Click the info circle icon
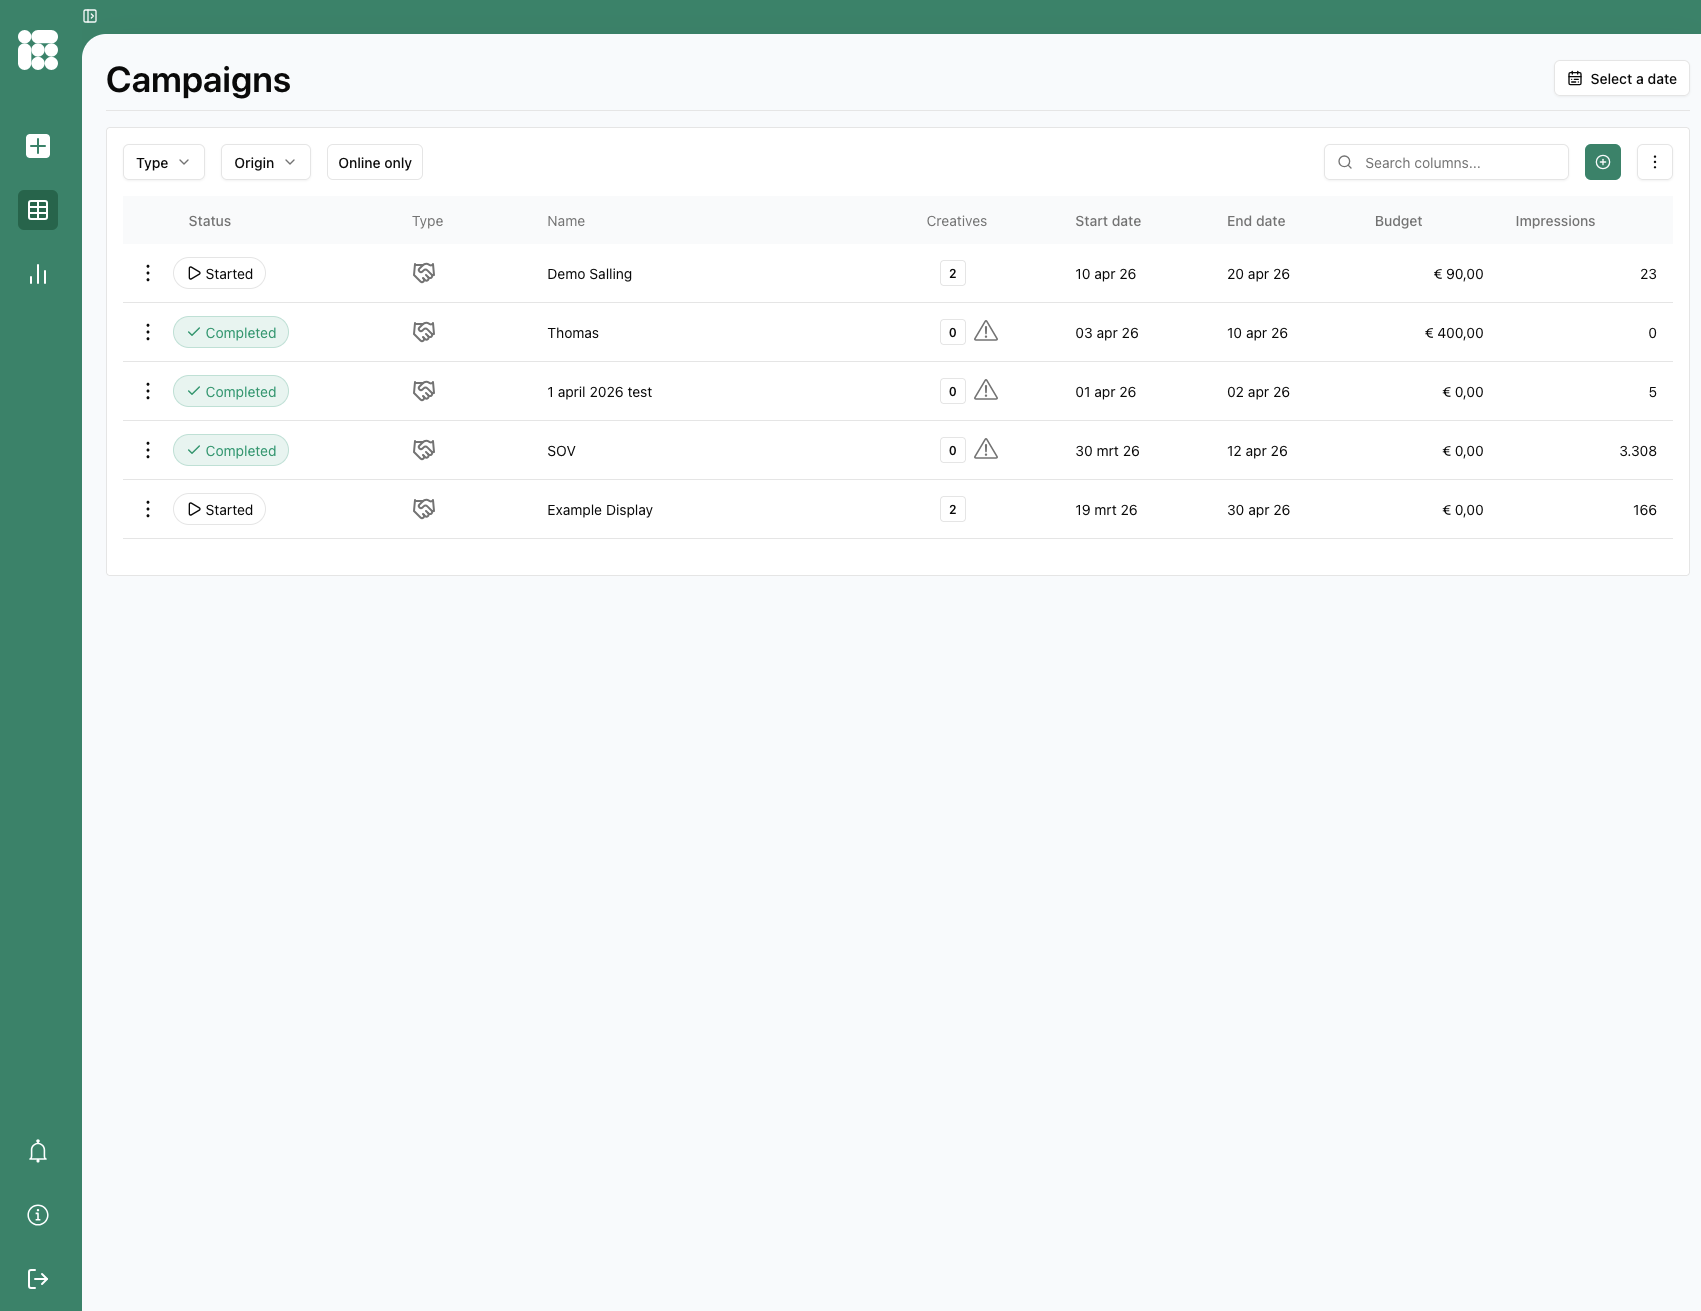This screenshot has width=1701, height=1311. (38, 1215)
